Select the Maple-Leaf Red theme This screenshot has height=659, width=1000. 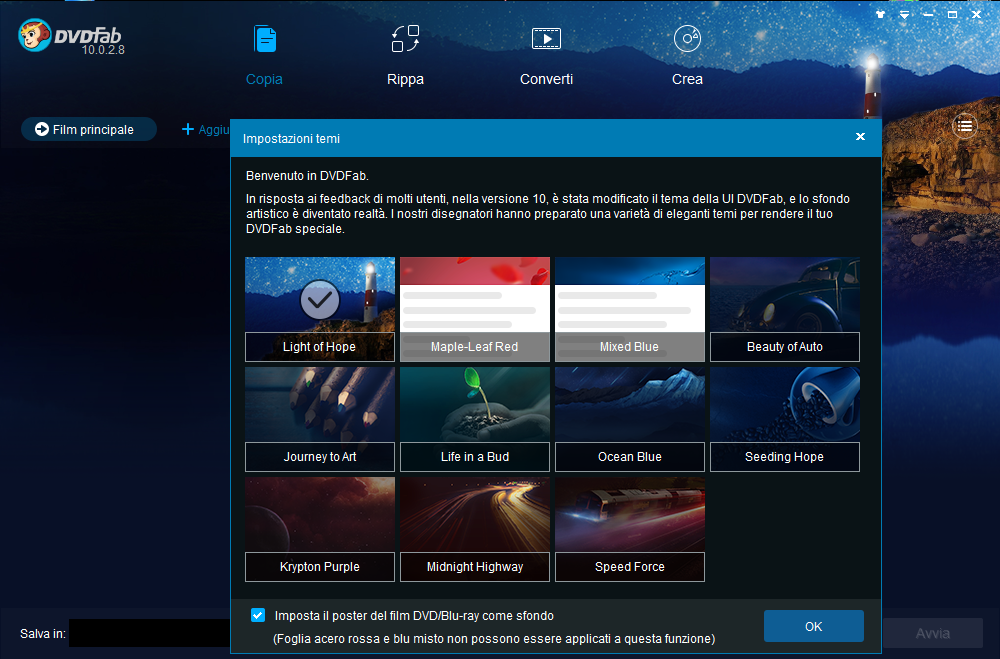[474, 309]
